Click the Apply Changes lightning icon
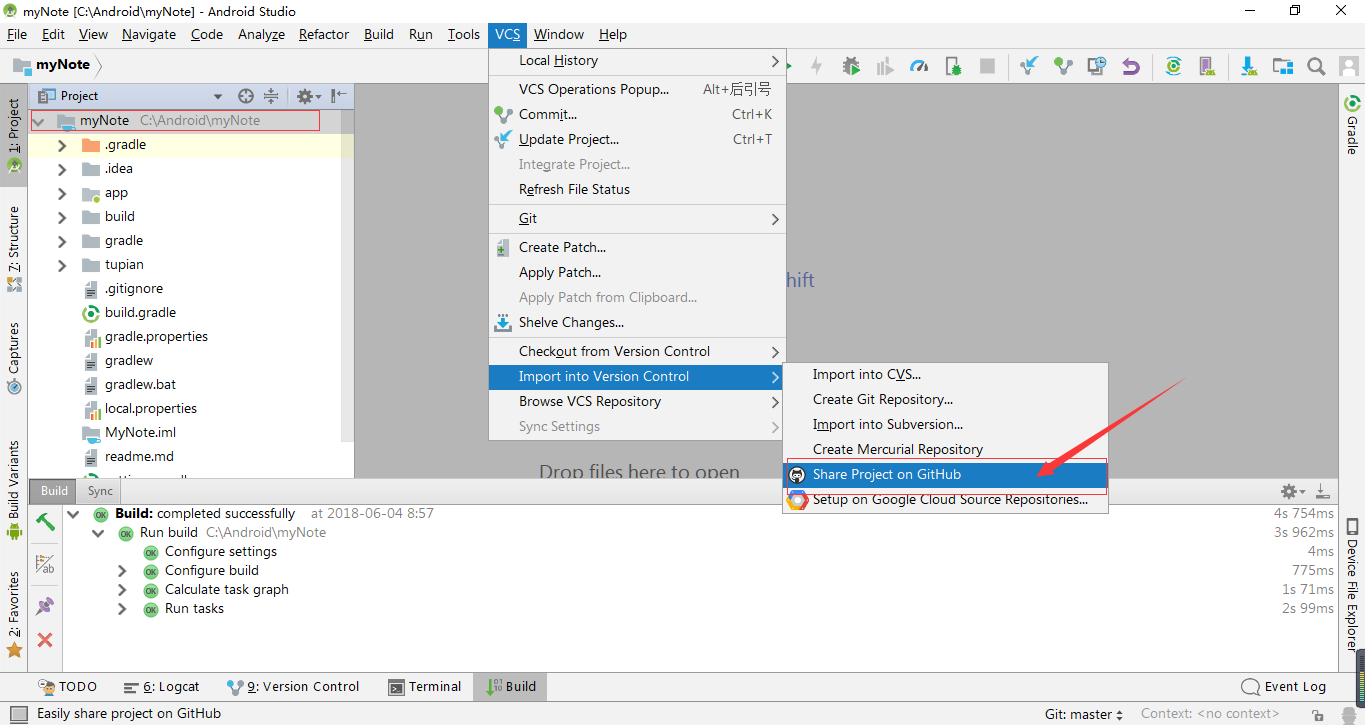Screen dimensions: 1365x725 tap(817, 66)
